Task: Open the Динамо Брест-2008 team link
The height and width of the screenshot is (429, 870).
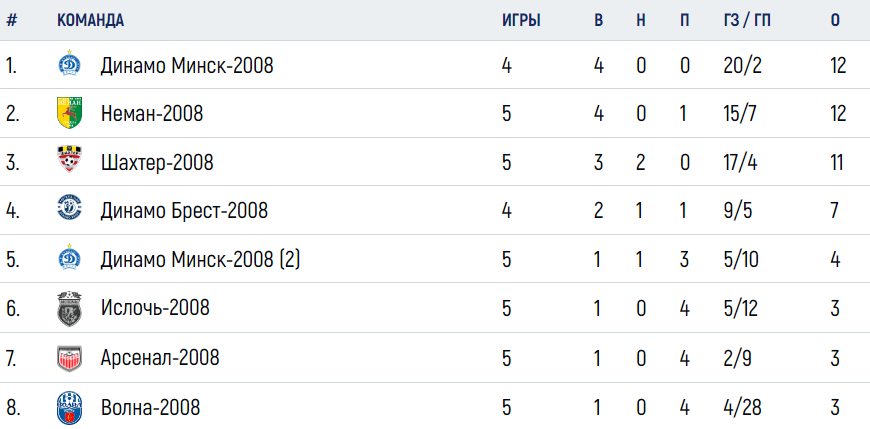Action: pos(184,211)
